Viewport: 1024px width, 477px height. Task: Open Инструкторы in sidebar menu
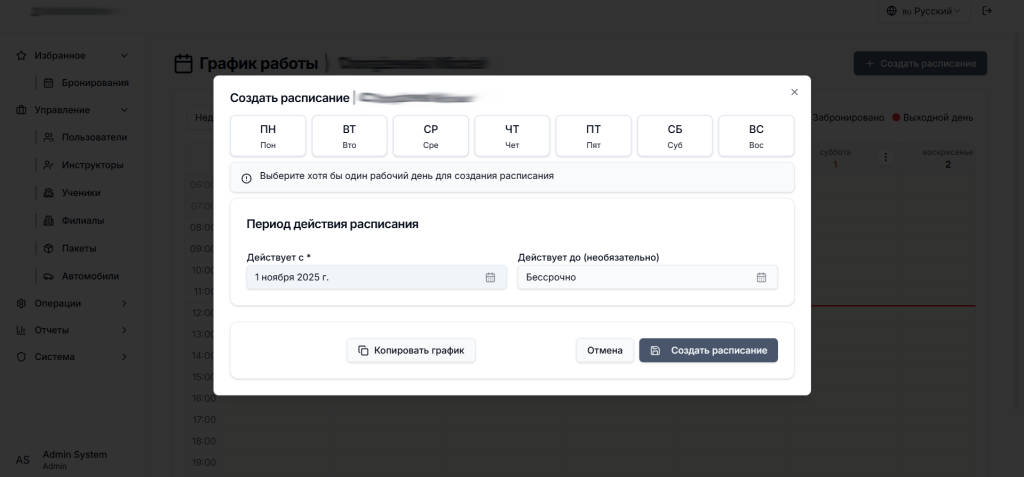92,165
